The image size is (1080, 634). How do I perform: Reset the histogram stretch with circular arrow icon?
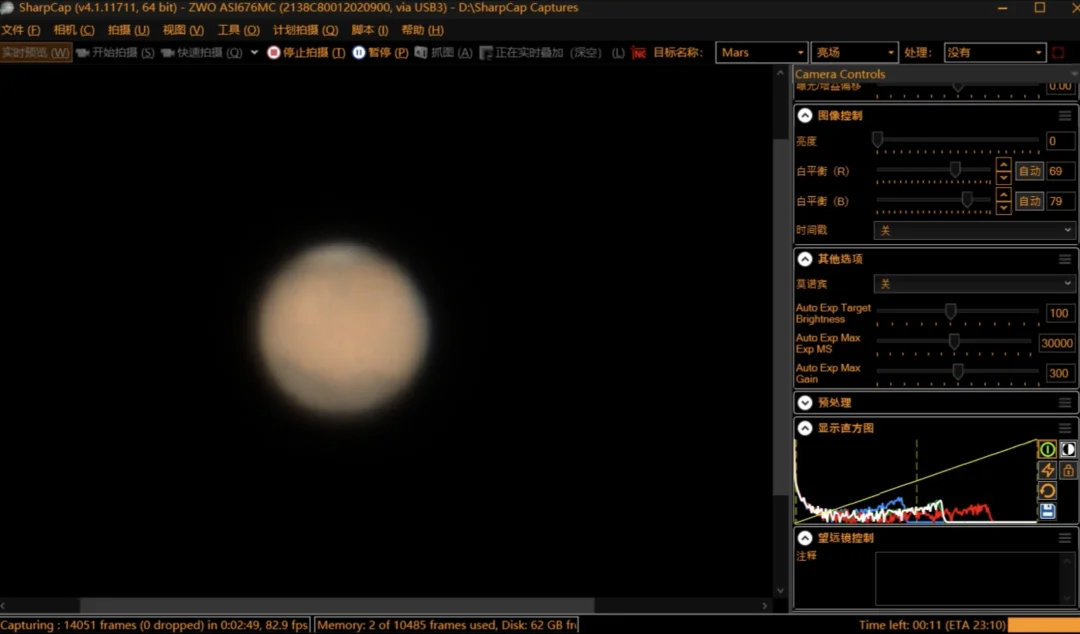[1047, 490]
